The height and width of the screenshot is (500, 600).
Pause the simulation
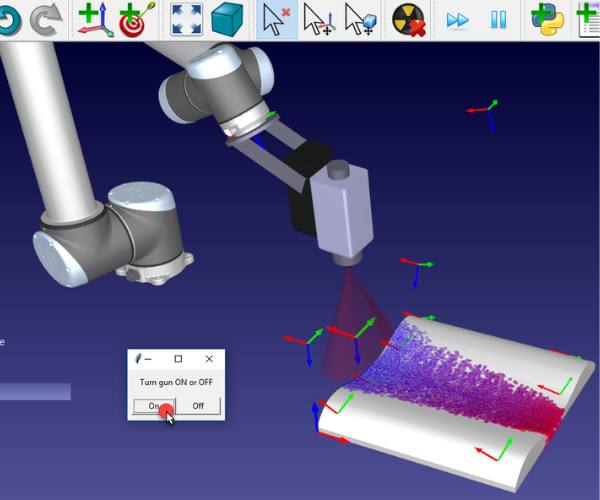tap(498, 19)
